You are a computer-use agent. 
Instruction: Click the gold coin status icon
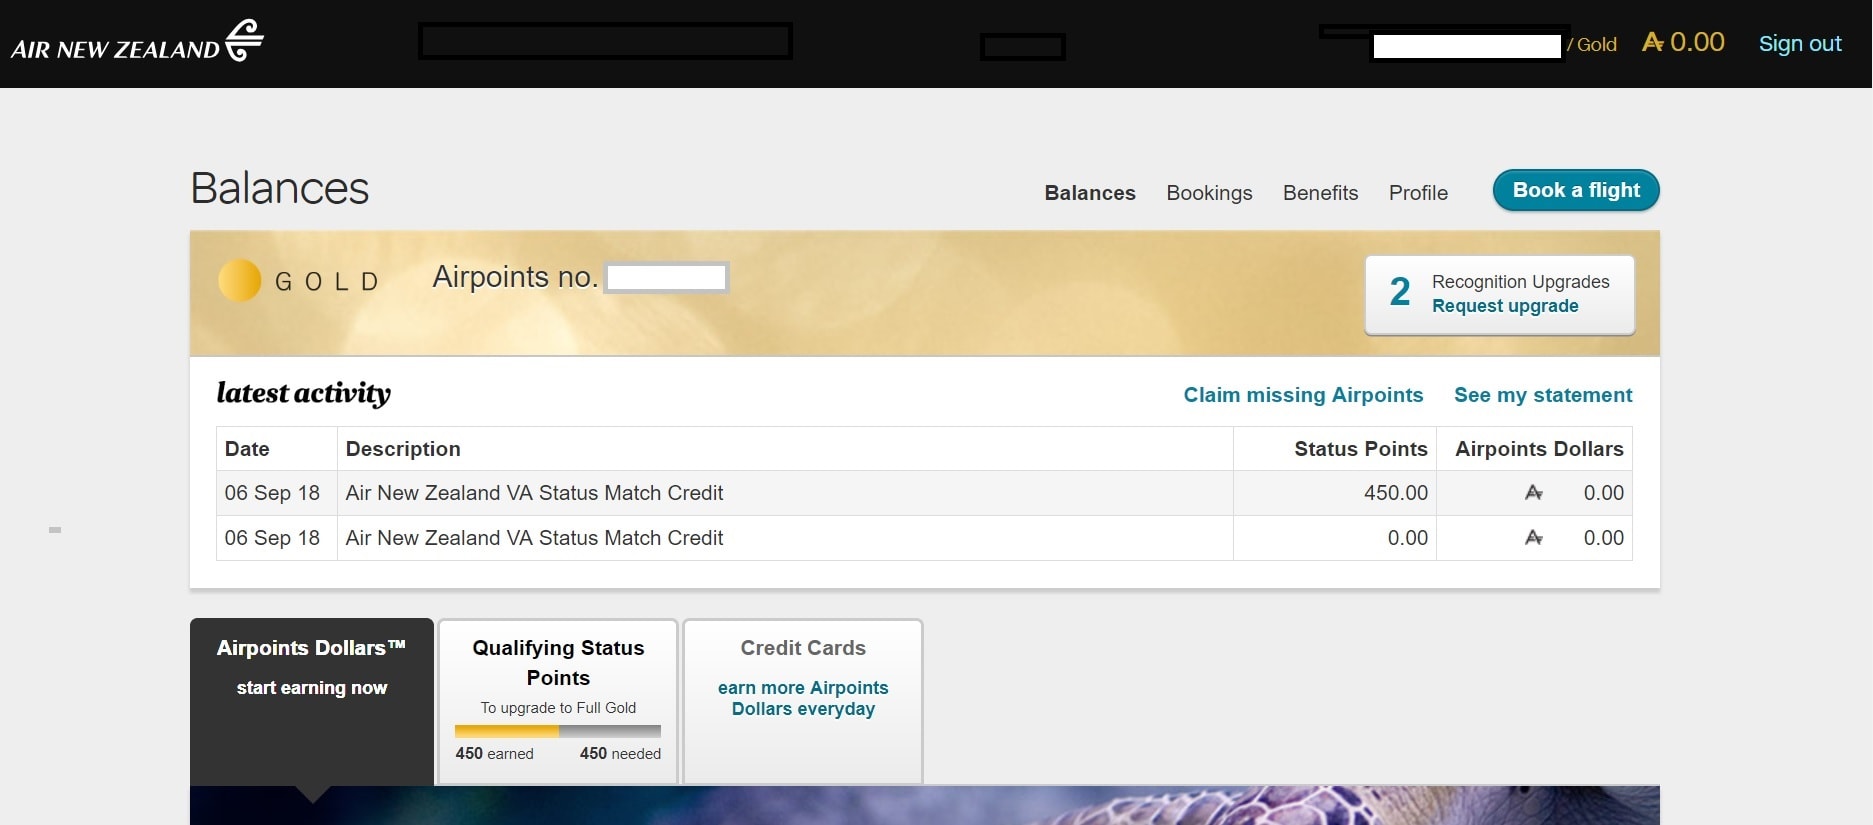point(240,281)
